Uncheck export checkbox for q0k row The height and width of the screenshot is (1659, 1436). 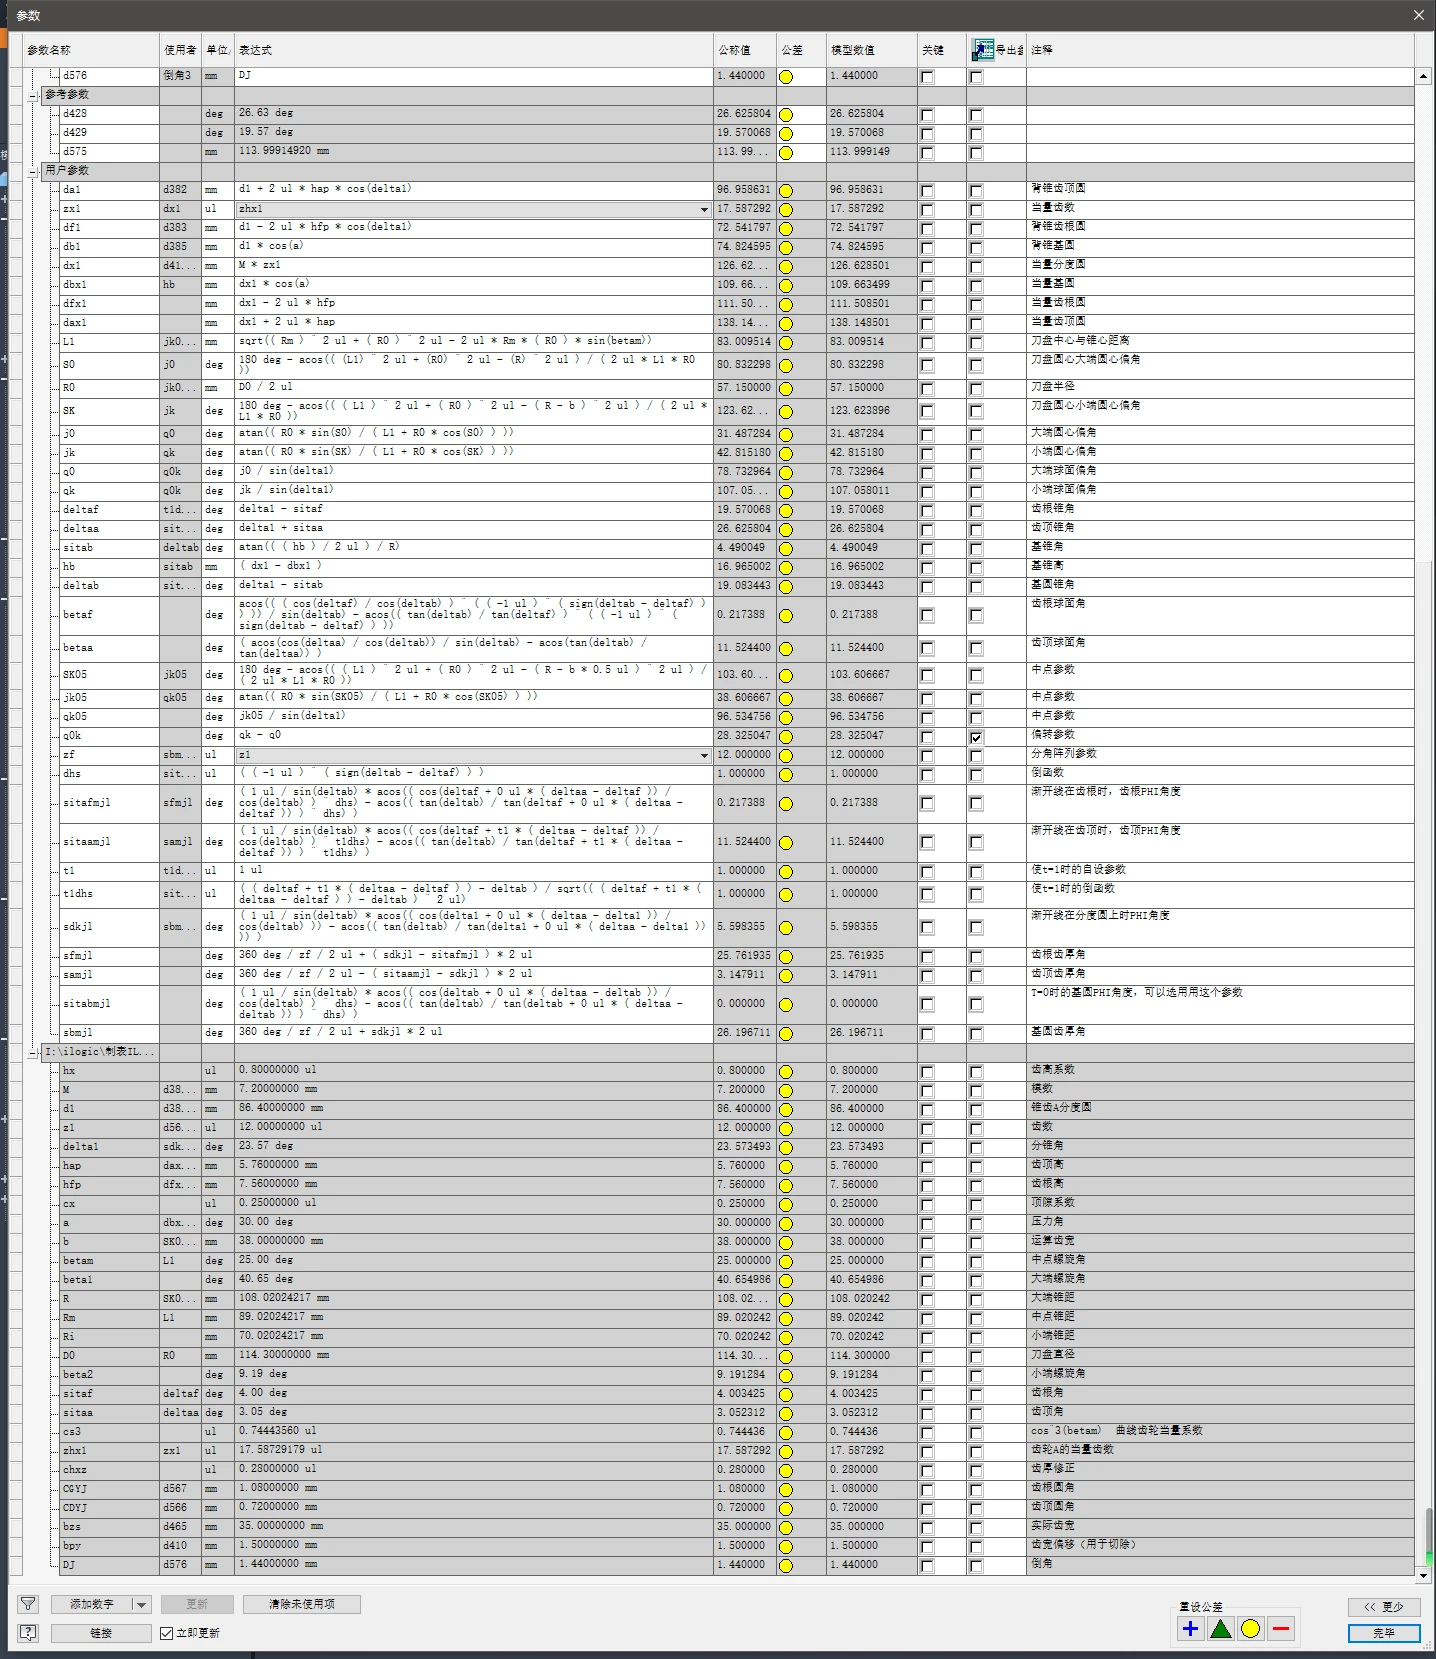(976, 737)
